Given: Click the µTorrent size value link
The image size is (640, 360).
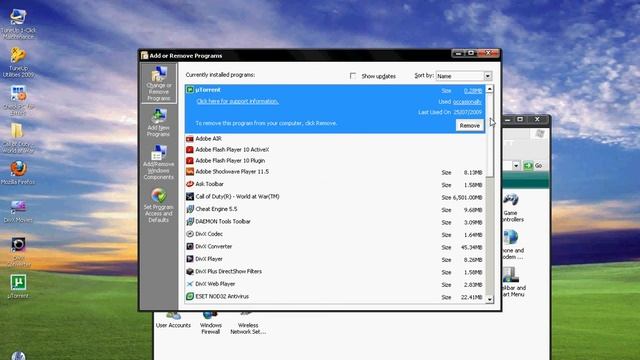Looking at the screenshot, I should pos(473,91).
